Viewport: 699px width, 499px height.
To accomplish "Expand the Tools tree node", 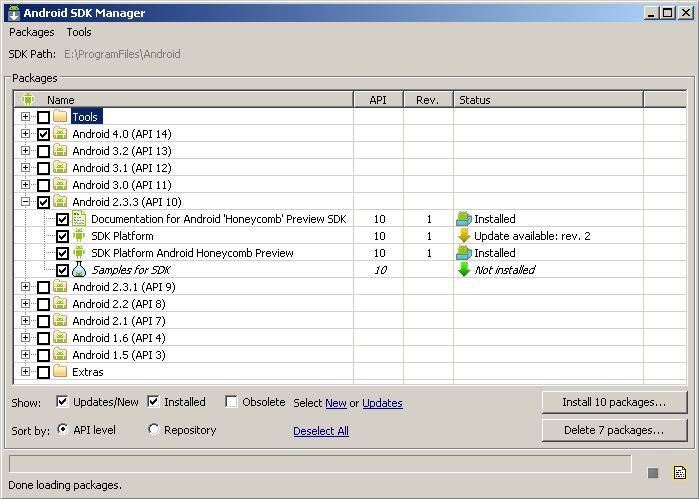I will (x=25, y=116).
